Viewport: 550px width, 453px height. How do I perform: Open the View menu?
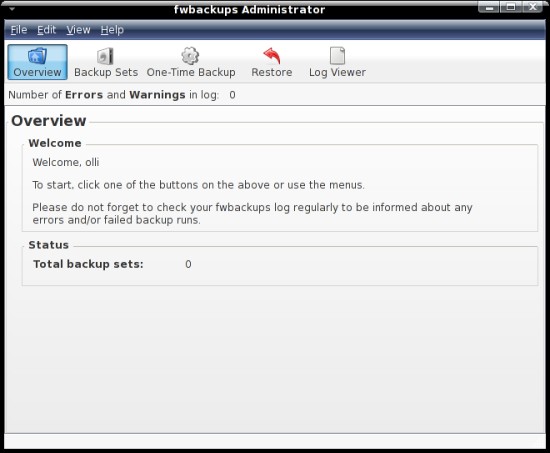pyautogui.click(x=78, y=30)
